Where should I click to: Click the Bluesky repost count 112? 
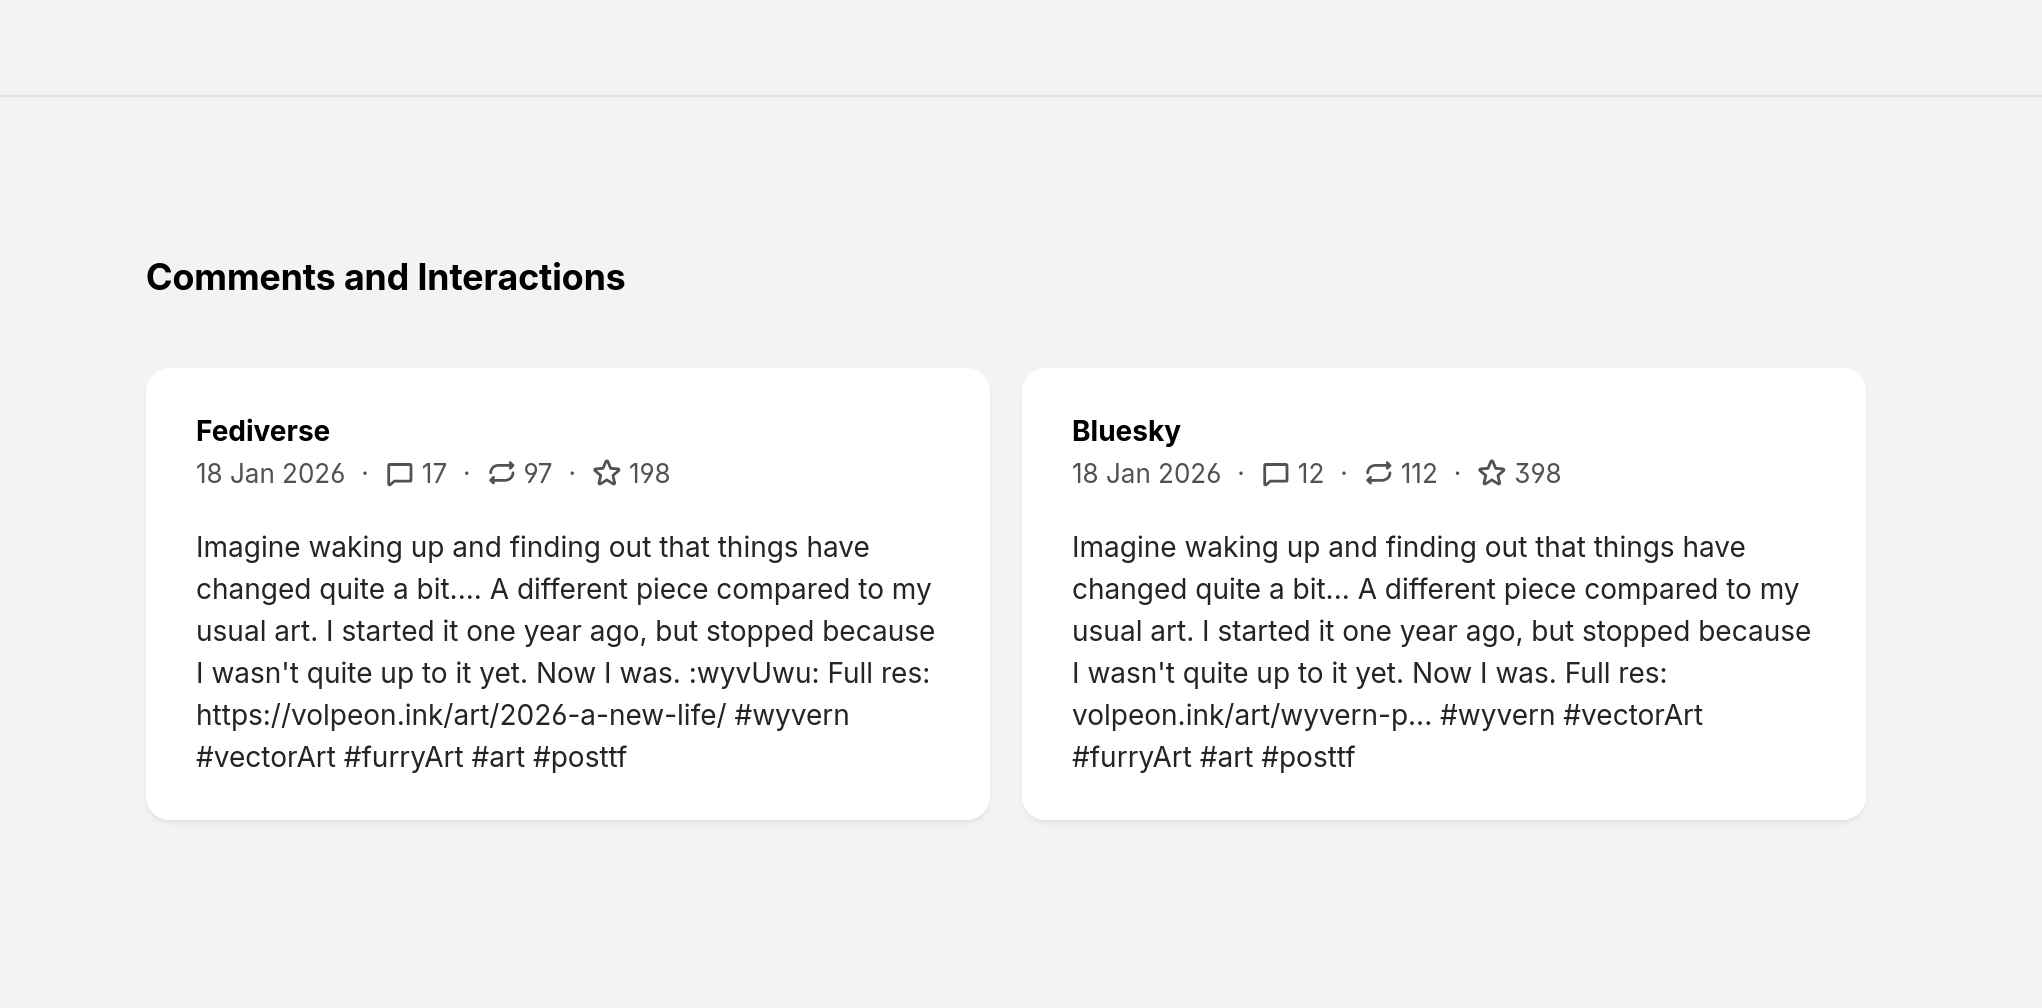click(1419, 474)
